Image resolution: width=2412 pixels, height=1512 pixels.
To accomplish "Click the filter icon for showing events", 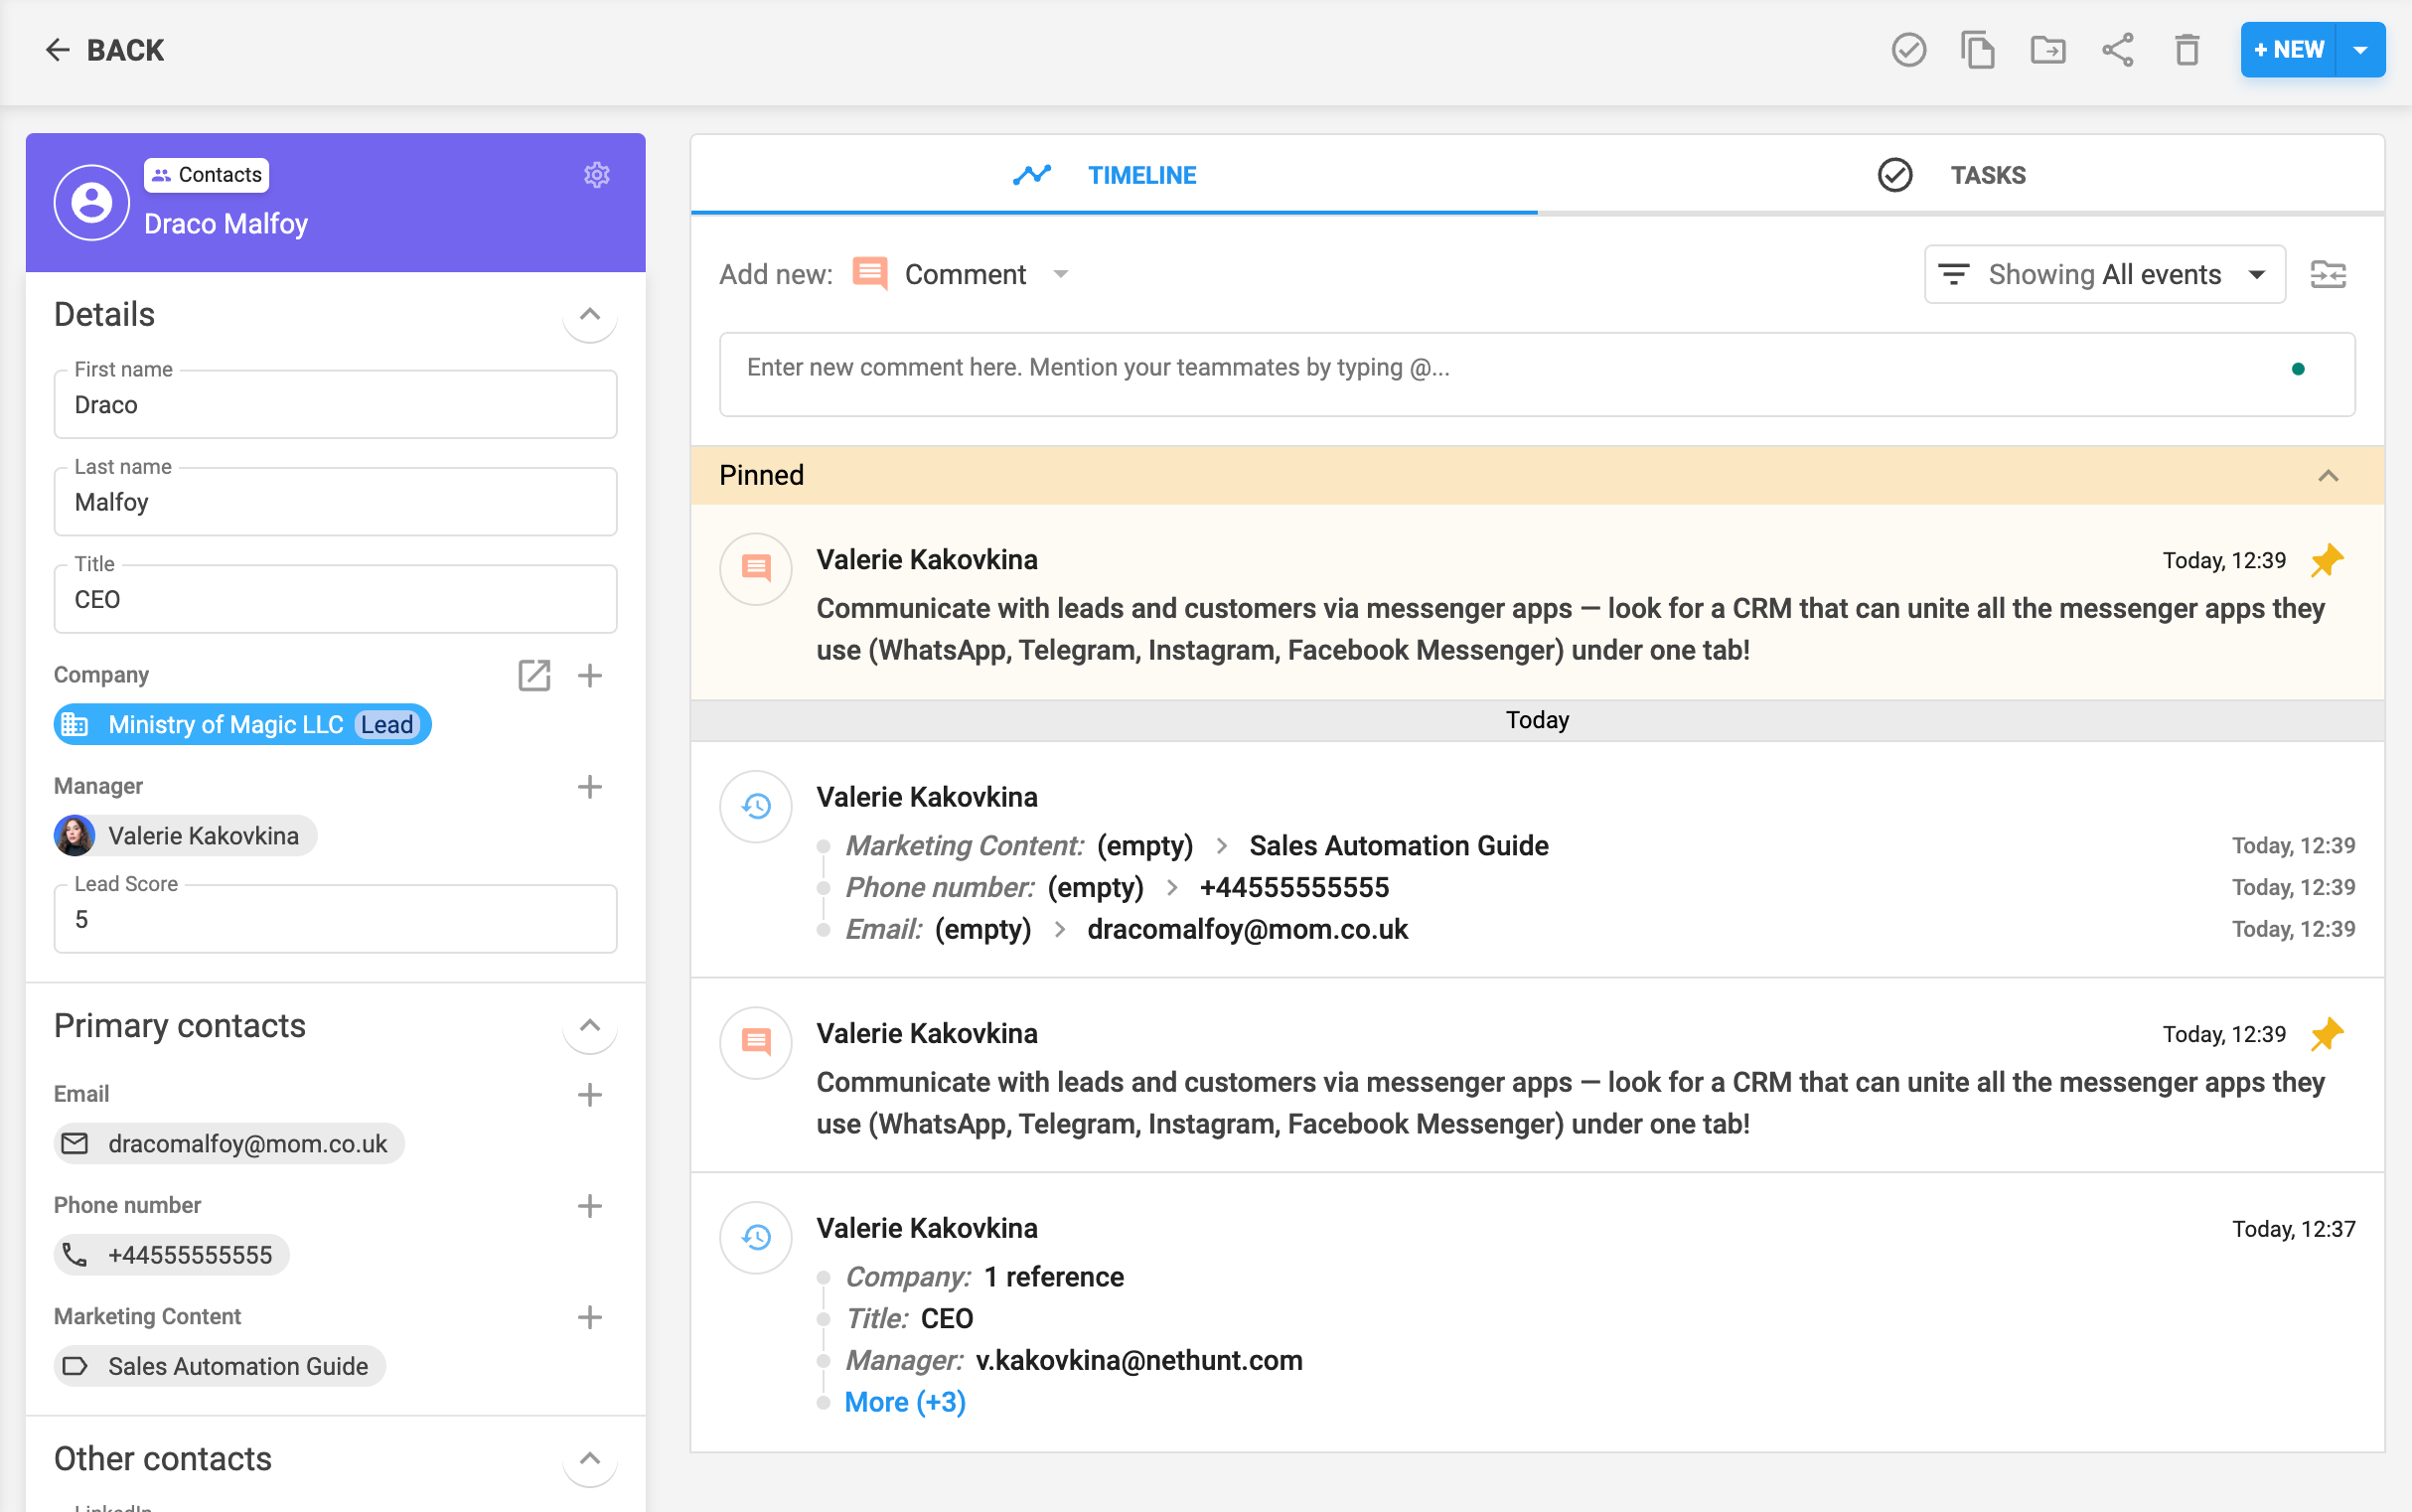I will click(1956, 273).
